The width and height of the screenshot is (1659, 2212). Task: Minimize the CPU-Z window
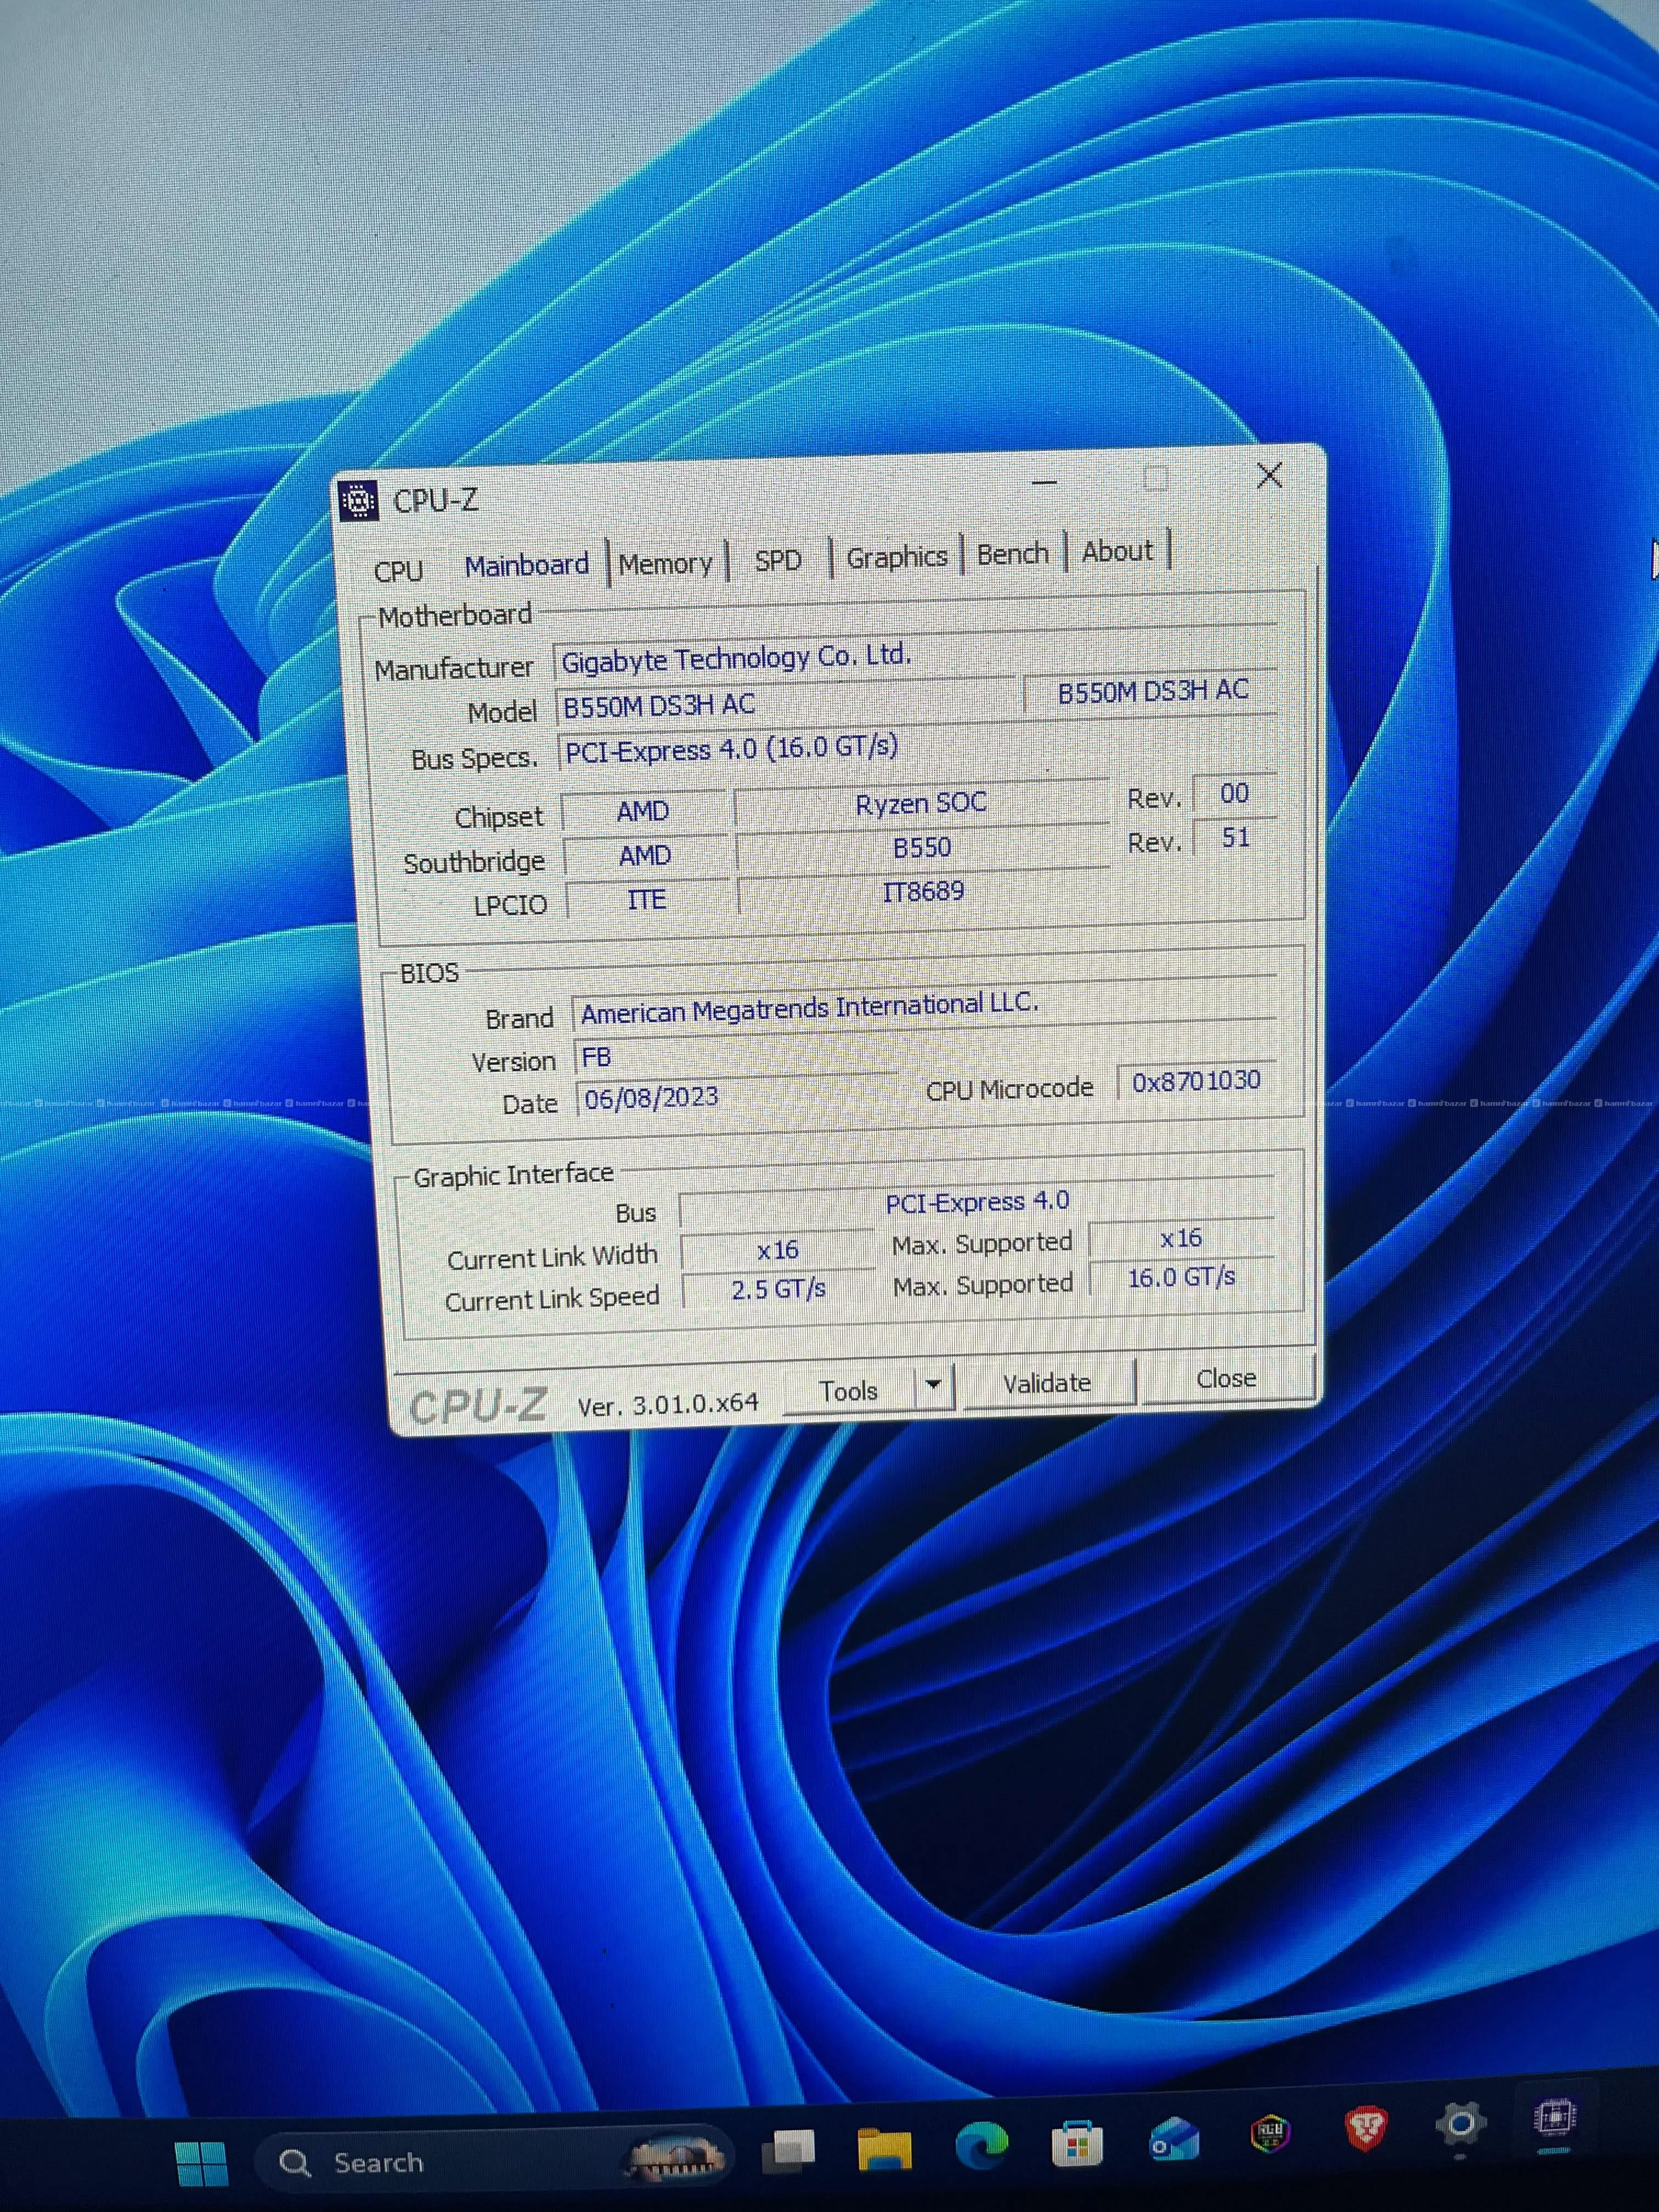[1044, 482]
